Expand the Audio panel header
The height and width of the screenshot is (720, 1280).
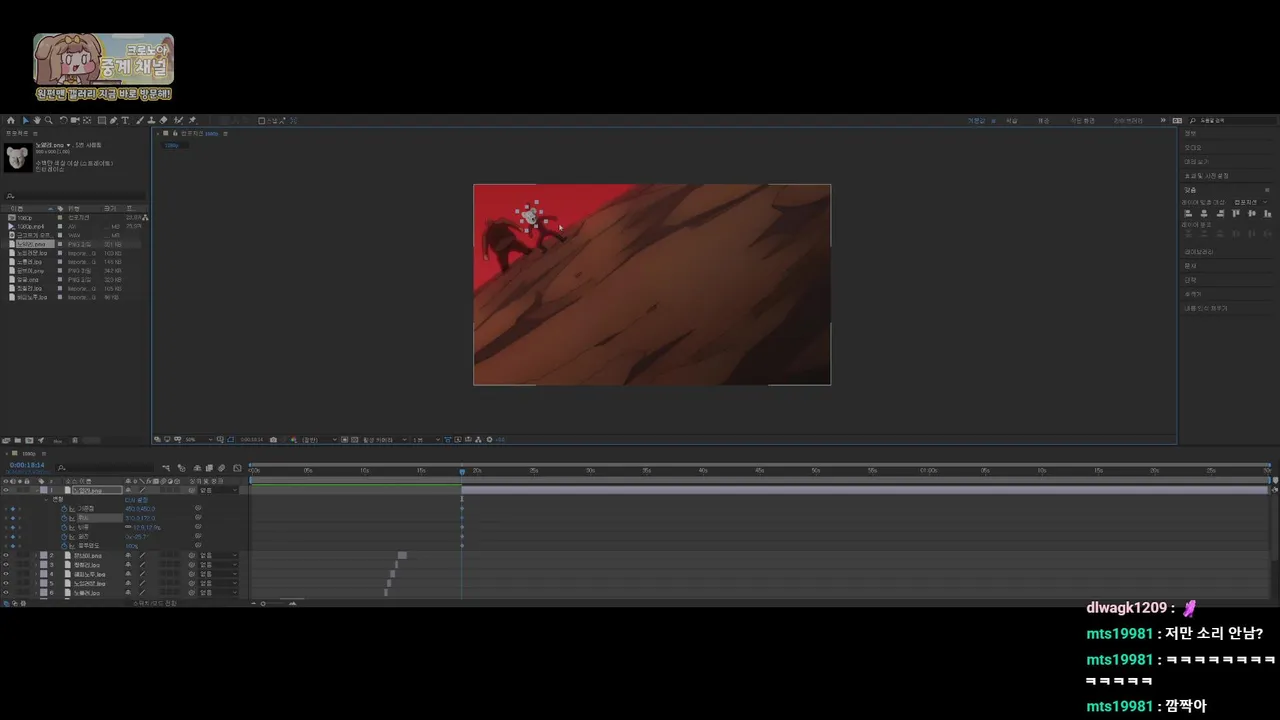tap(1193, 148)
